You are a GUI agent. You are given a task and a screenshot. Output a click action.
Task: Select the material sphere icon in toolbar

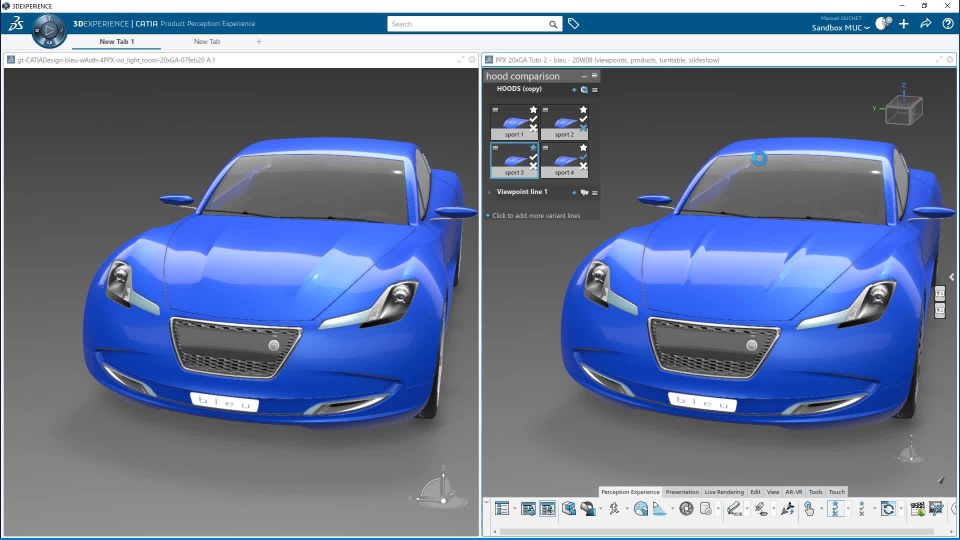pyautogui.click(x=588, y=508)
